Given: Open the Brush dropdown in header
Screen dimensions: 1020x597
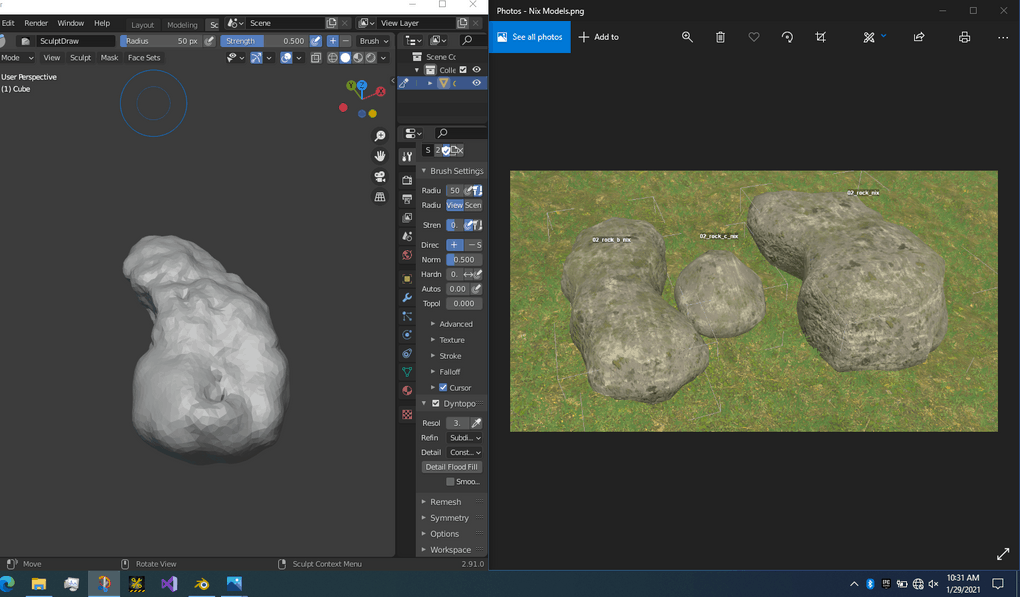Looking at the screenshot, I should (374, 41).
